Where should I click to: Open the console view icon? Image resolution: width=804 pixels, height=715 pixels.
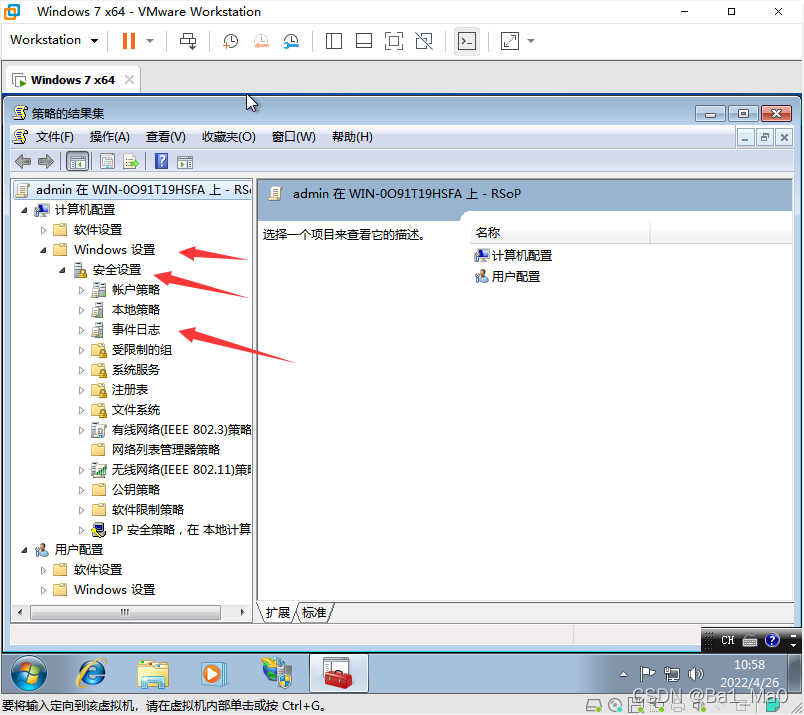[x=467, y=41]
